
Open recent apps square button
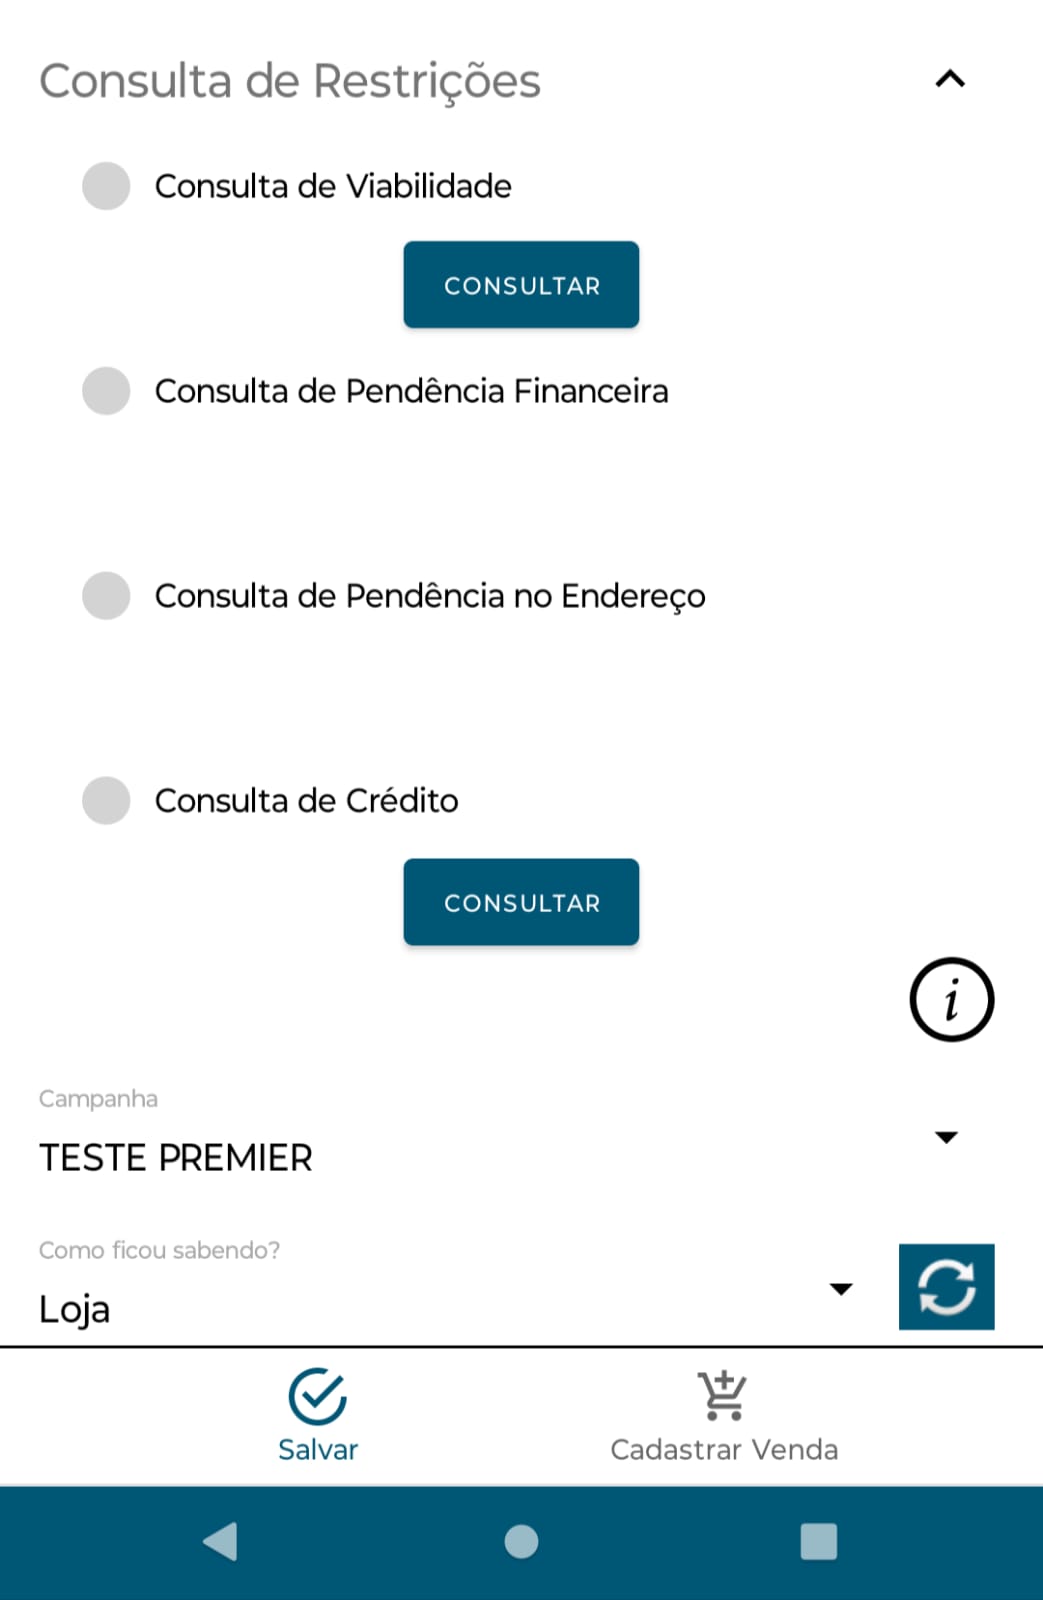coord(818,1541)
